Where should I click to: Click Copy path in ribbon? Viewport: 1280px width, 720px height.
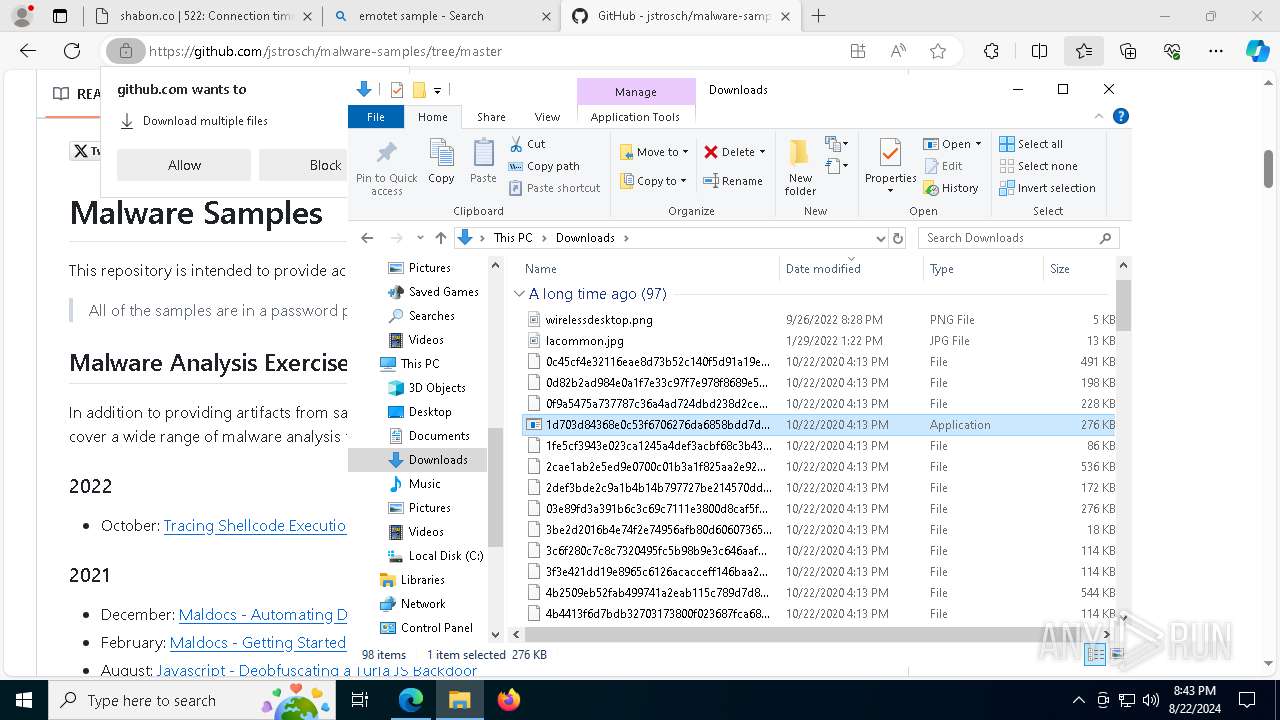click(544, 166)
